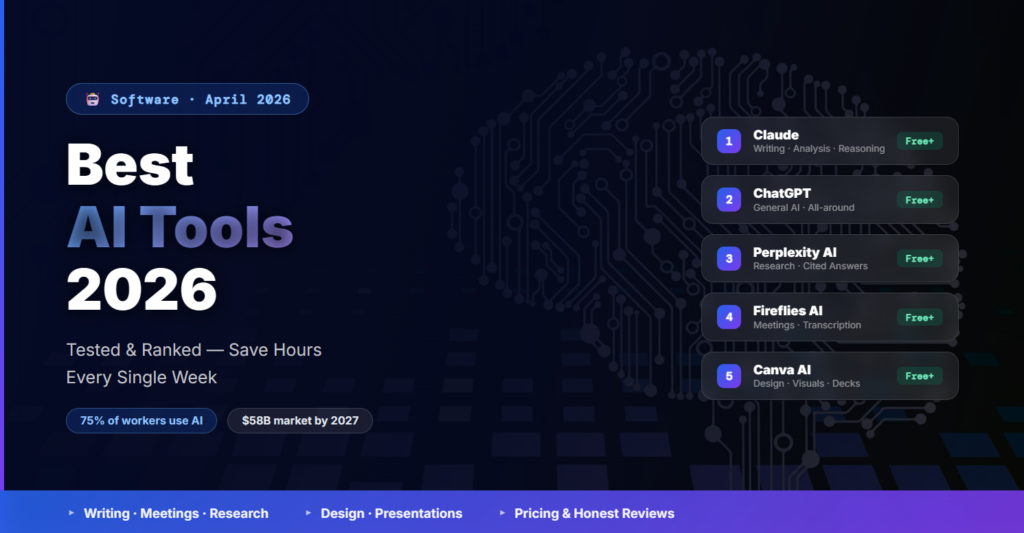1024x533 pixels.
Task: Click the number 2 rank badge
Action: click(x=728, y=200)
